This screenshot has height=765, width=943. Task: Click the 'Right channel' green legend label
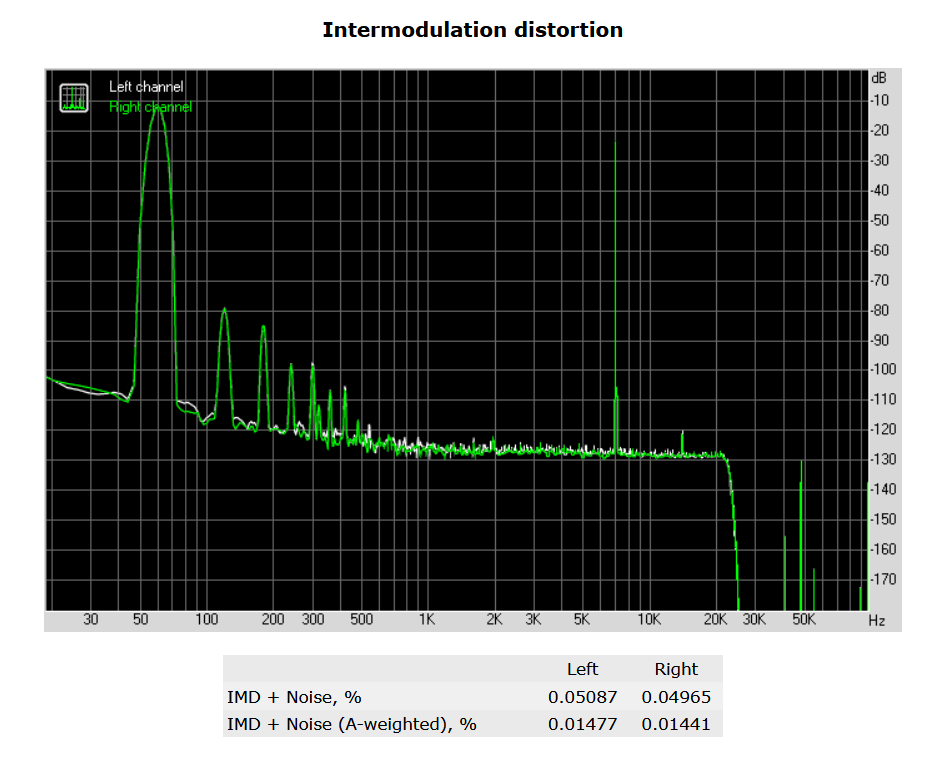click(x=150, y=107)
